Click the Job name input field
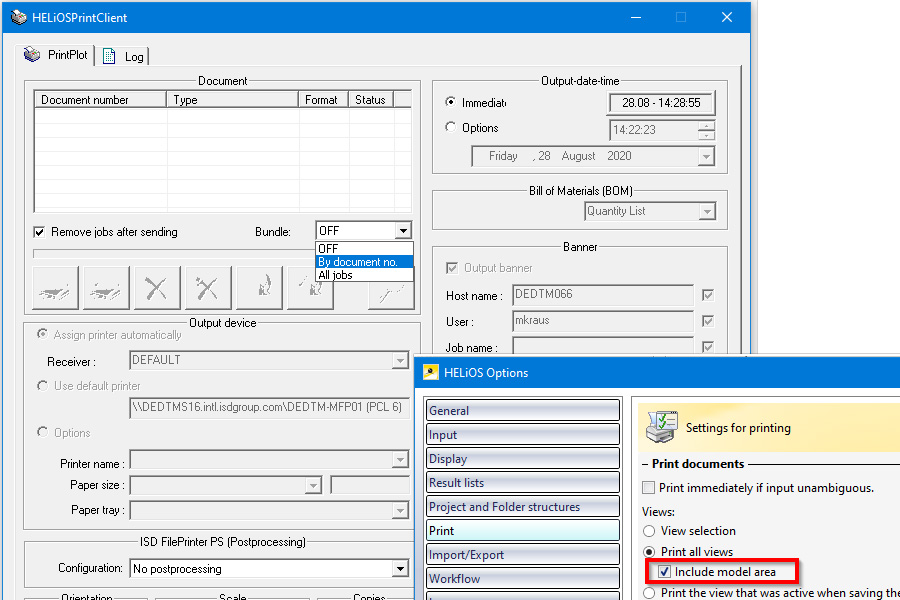The width and height of the screenshot is (900, 600). pos(603,346)
